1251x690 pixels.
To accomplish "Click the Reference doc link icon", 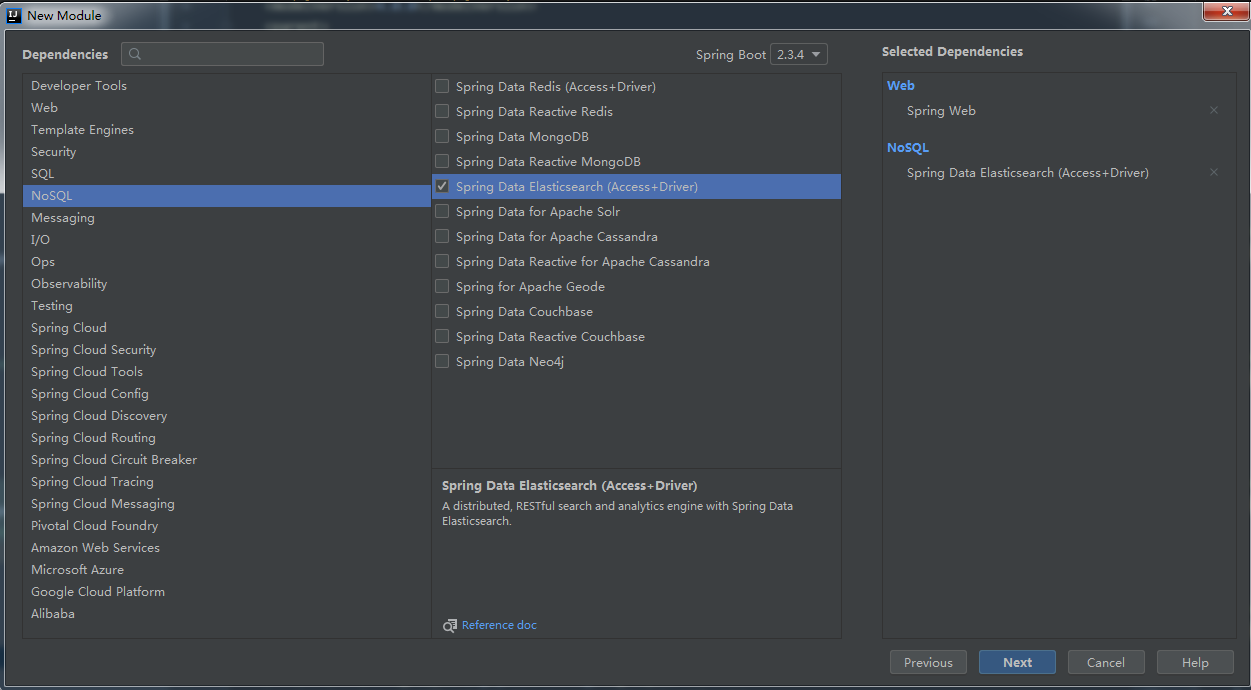I will pyautogui.click(x=450, y=625).
